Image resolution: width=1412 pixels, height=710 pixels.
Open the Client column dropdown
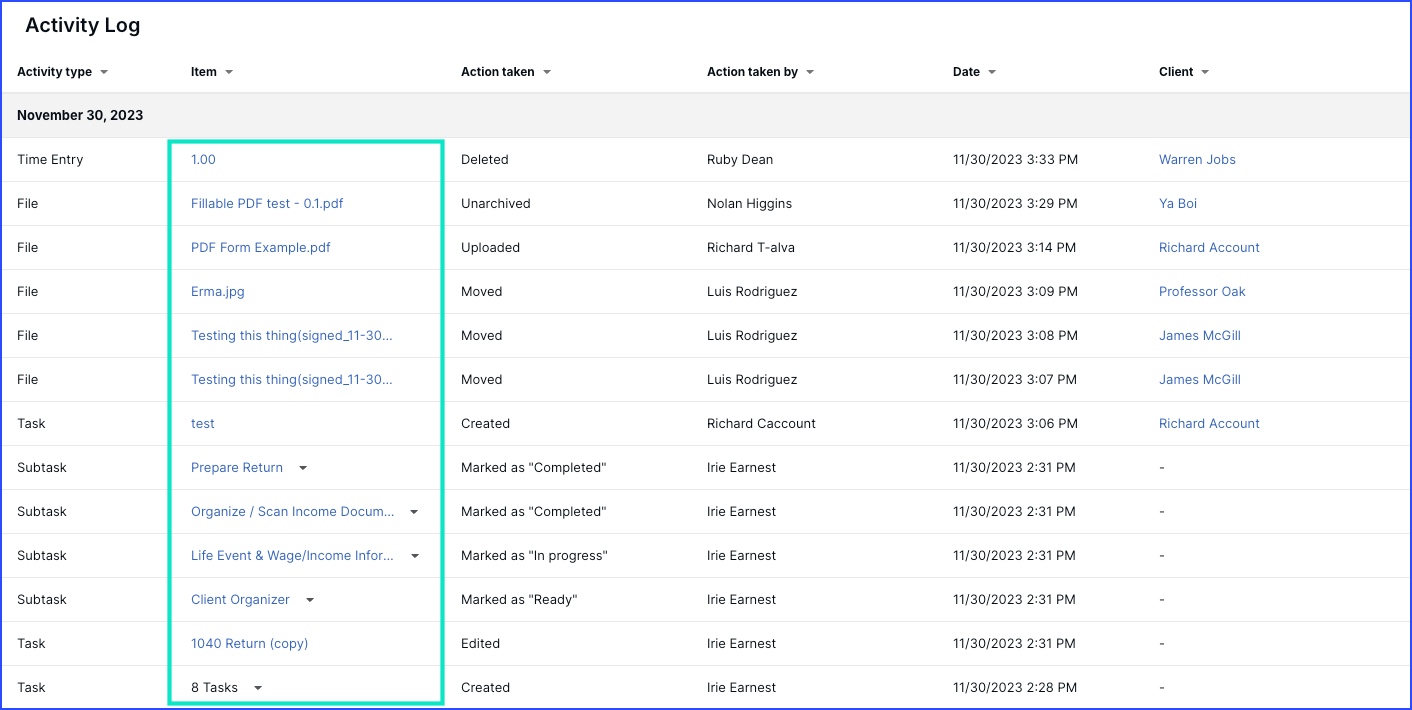[1205, 72]
